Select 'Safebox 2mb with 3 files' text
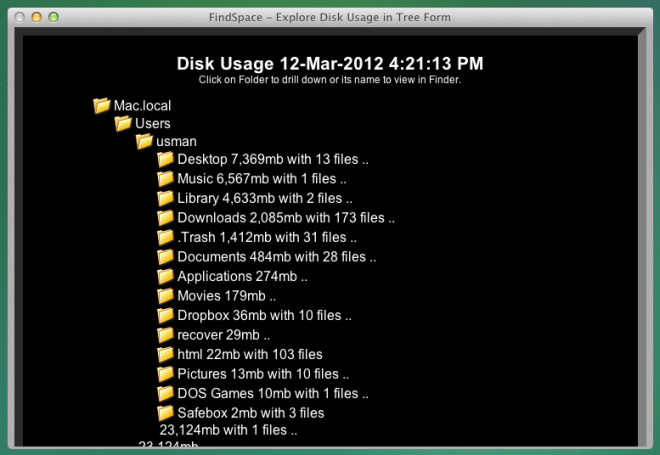The image size is (660, 455). [251, 412]
